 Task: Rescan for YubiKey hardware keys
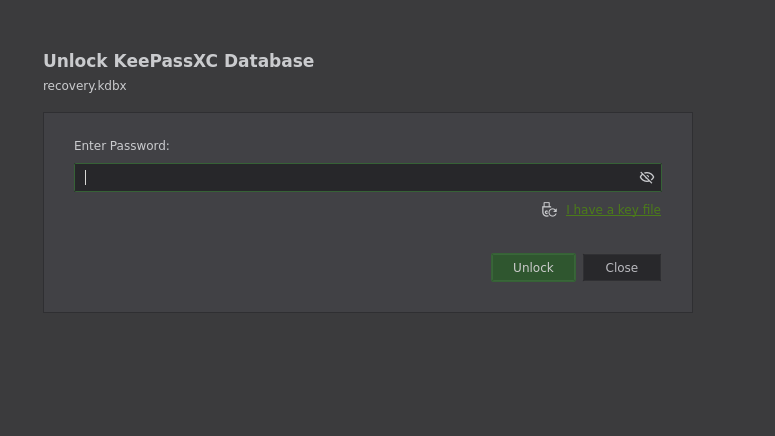(x=549, y=210)
